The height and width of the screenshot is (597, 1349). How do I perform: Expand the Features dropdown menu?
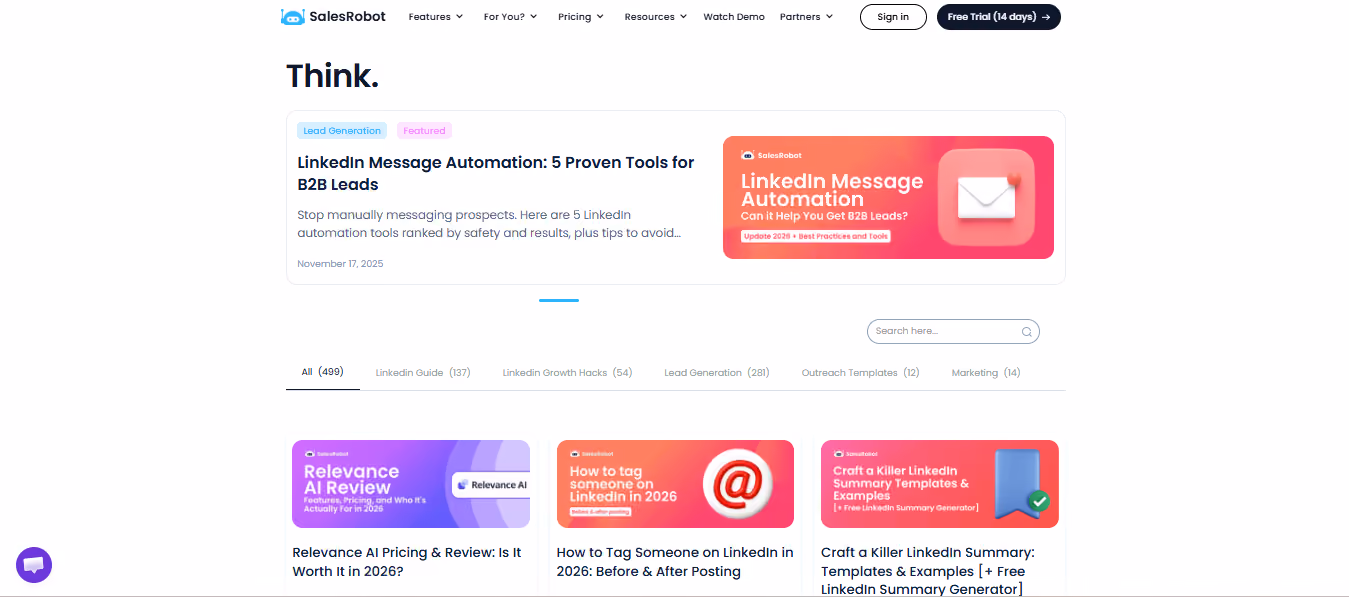pyautogui.click(x=435, y=17)
